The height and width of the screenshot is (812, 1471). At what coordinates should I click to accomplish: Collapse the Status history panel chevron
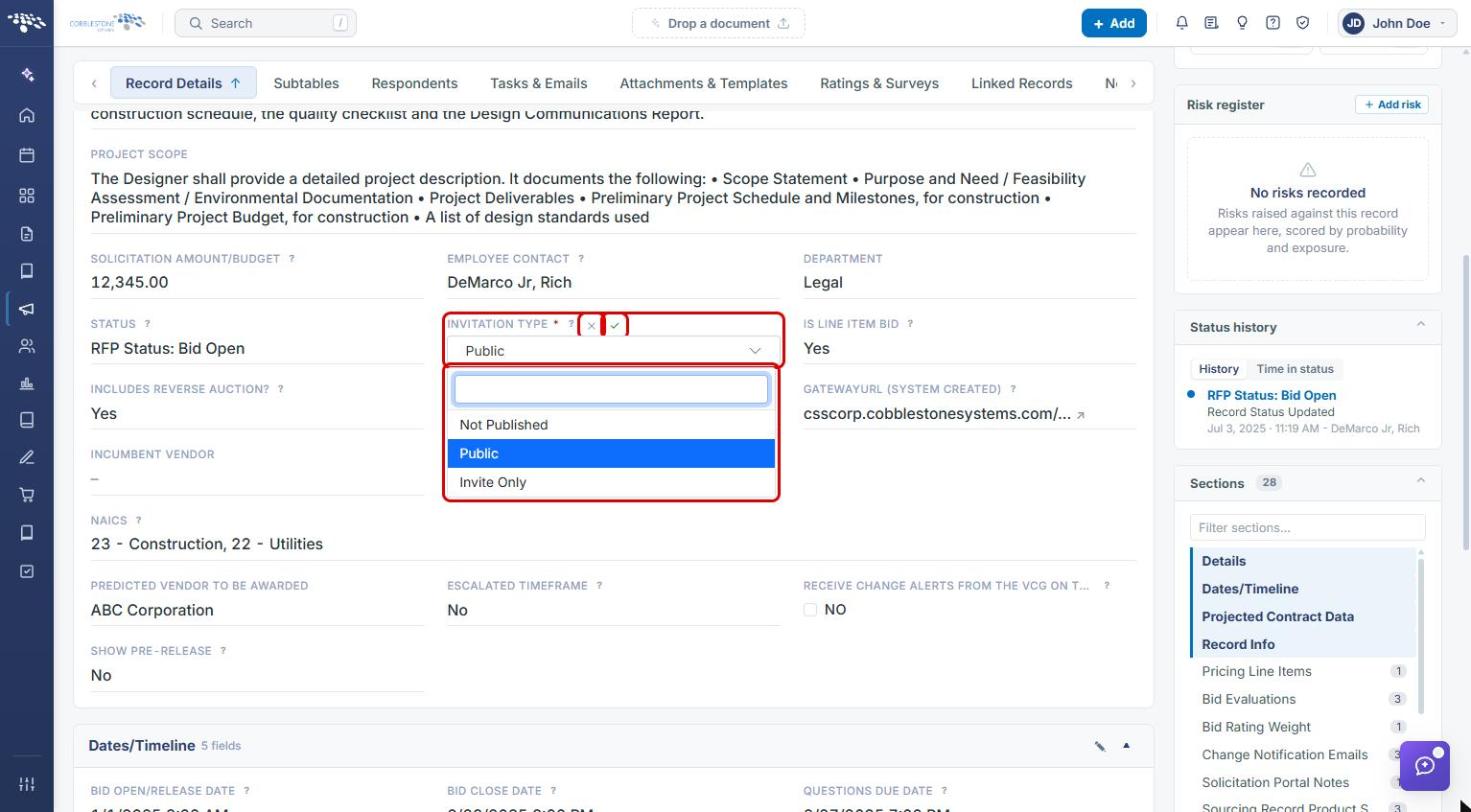point(1420,326)
